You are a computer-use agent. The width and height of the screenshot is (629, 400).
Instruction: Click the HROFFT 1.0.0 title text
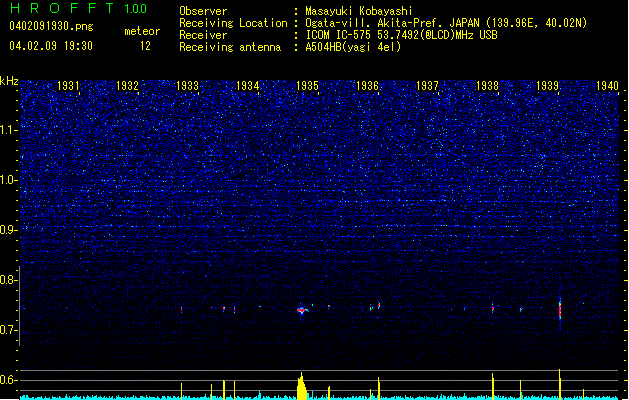coord(79,8)
